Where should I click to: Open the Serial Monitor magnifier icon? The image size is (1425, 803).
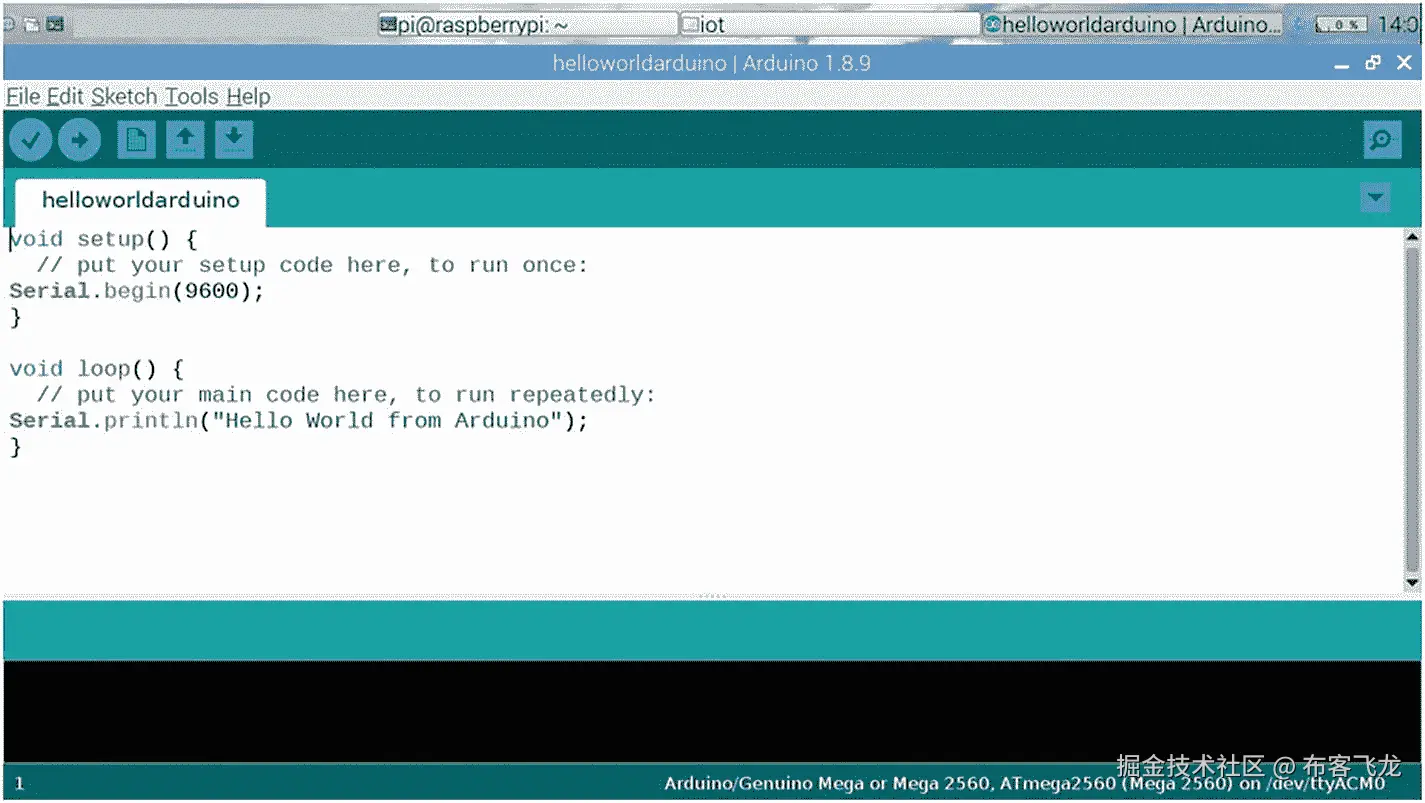pos(1382,140)
